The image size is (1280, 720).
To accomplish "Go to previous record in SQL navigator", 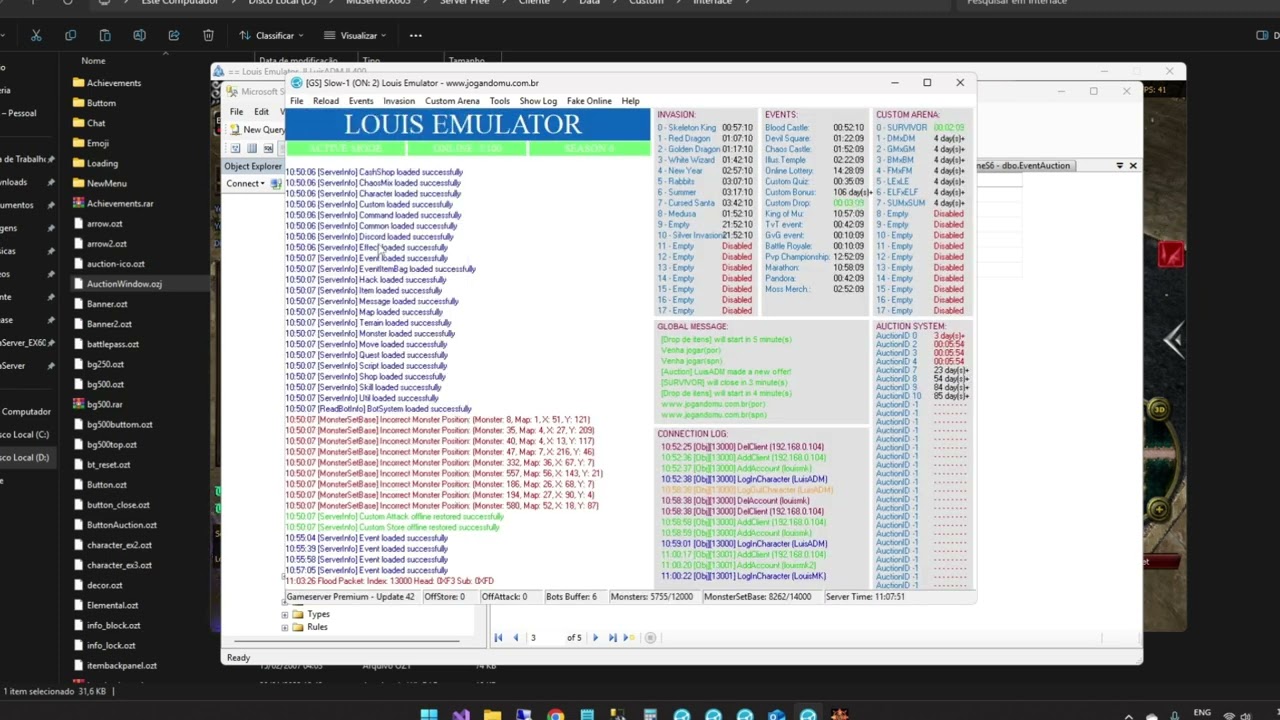I will click(x=516, y=637).
